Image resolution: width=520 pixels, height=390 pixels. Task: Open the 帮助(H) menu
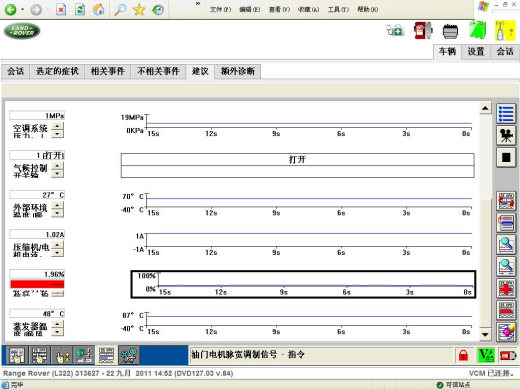tap(368, 9)
